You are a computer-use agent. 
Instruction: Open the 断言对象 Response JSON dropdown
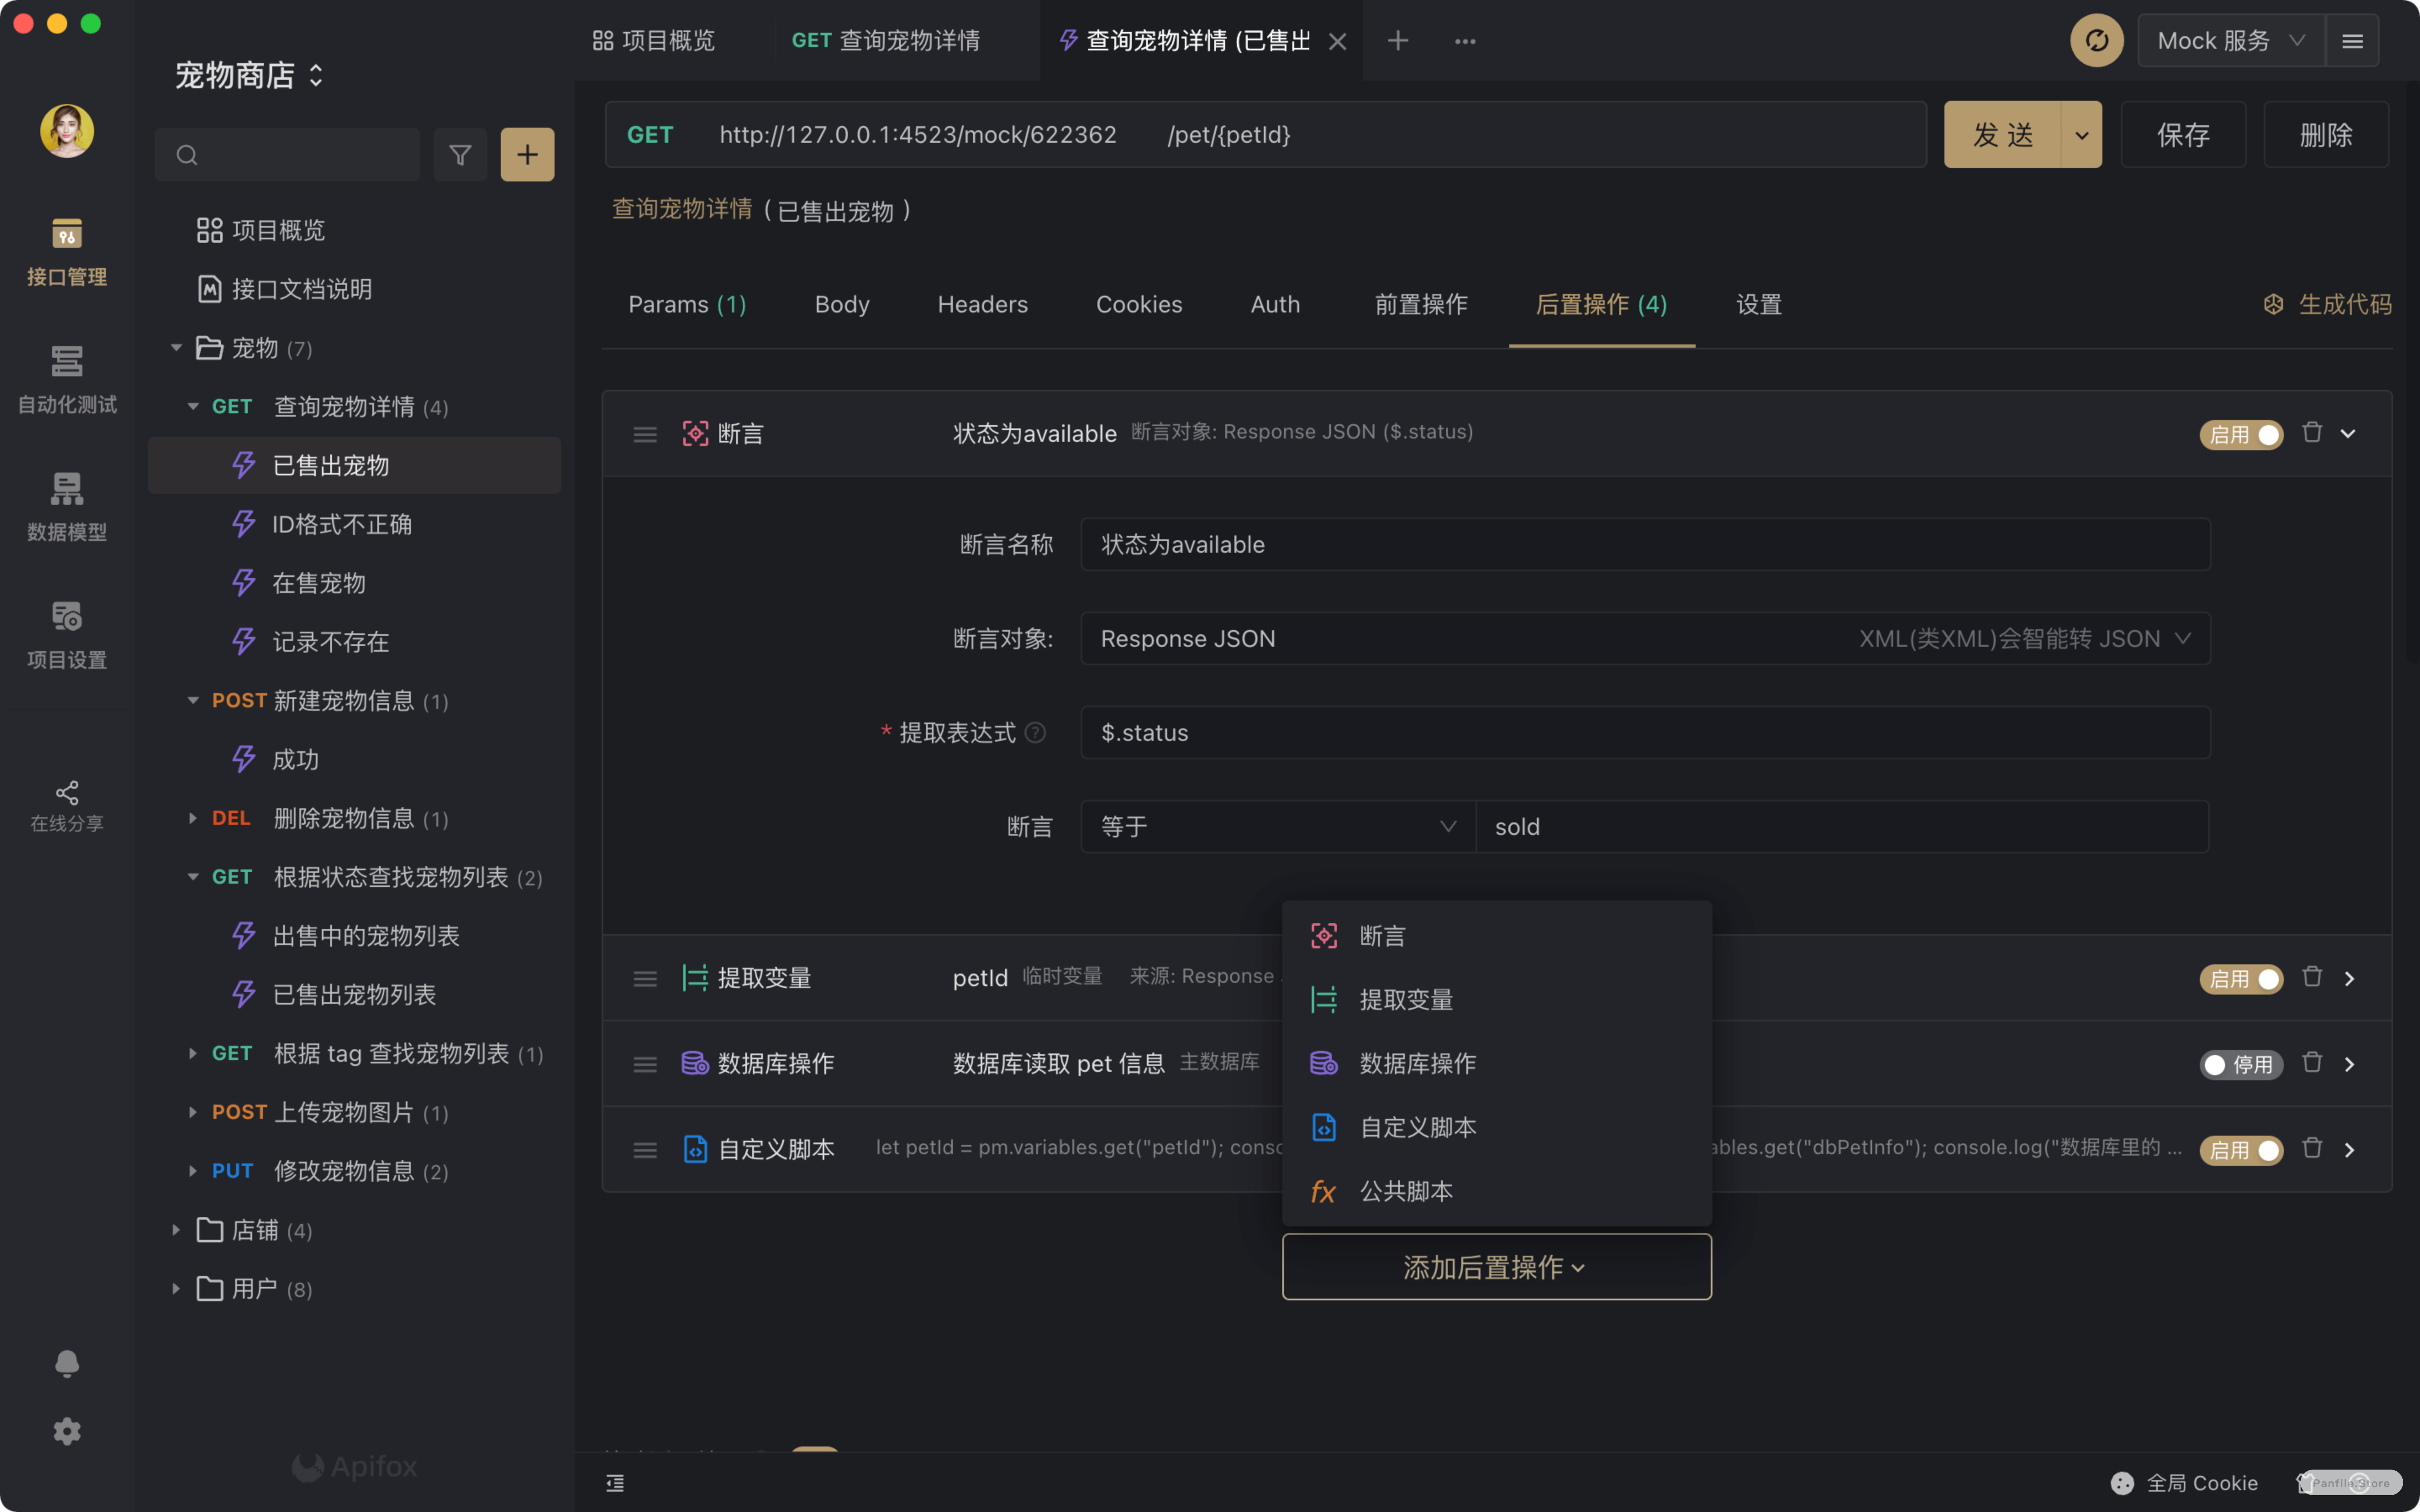pos(1645,638)
